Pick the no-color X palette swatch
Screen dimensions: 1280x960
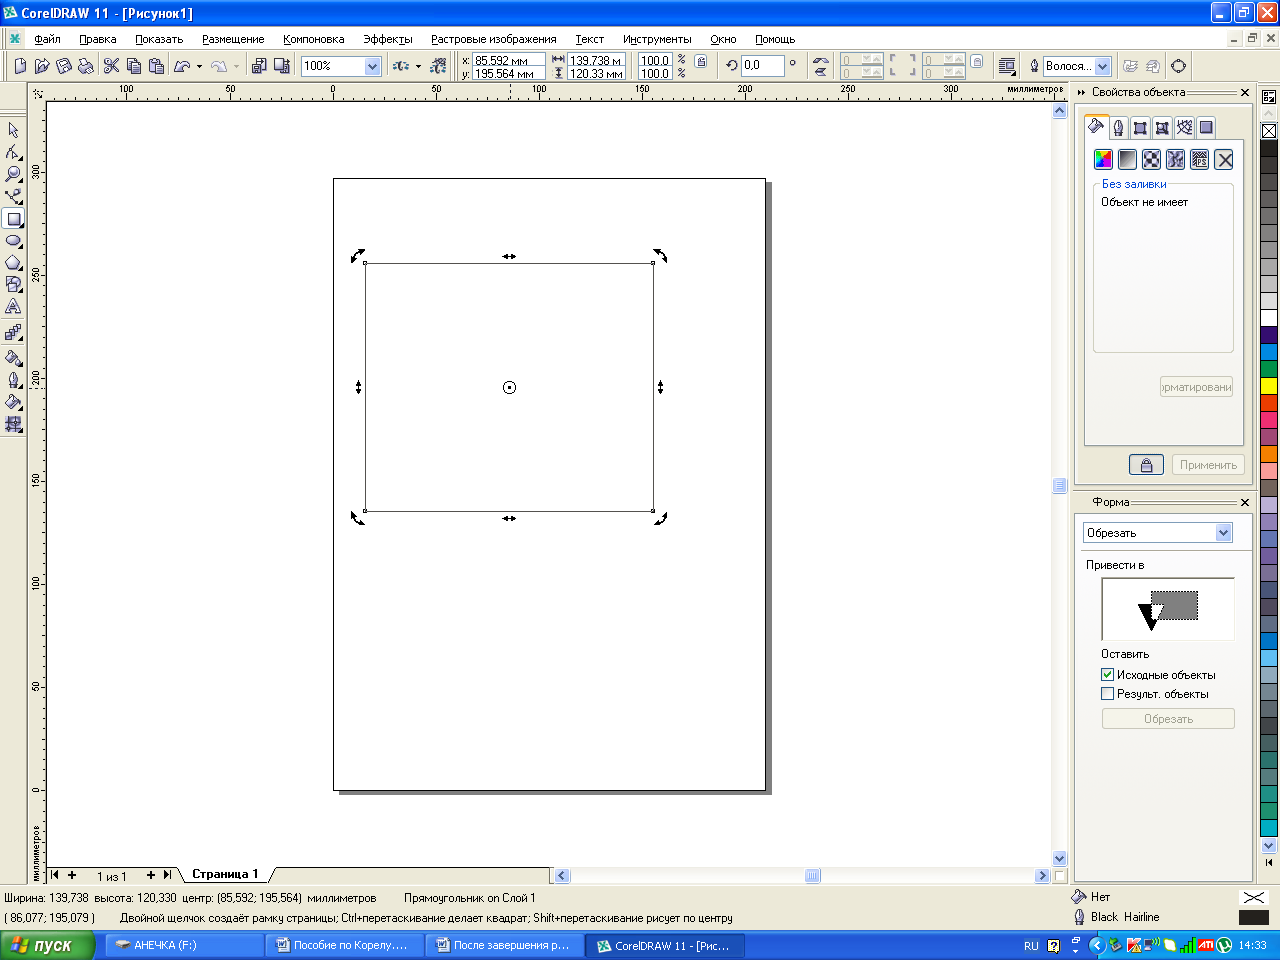coord(1269,131)
